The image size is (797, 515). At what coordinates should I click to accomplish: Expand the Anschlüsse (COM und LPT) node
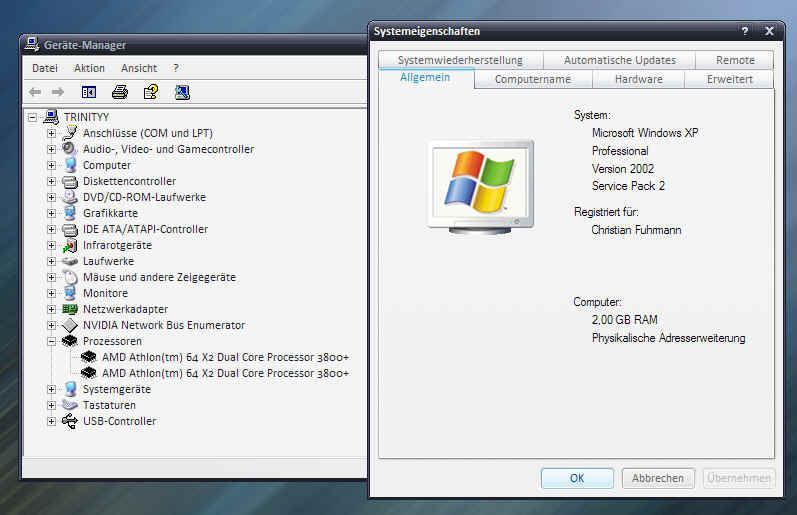point(51,133)
